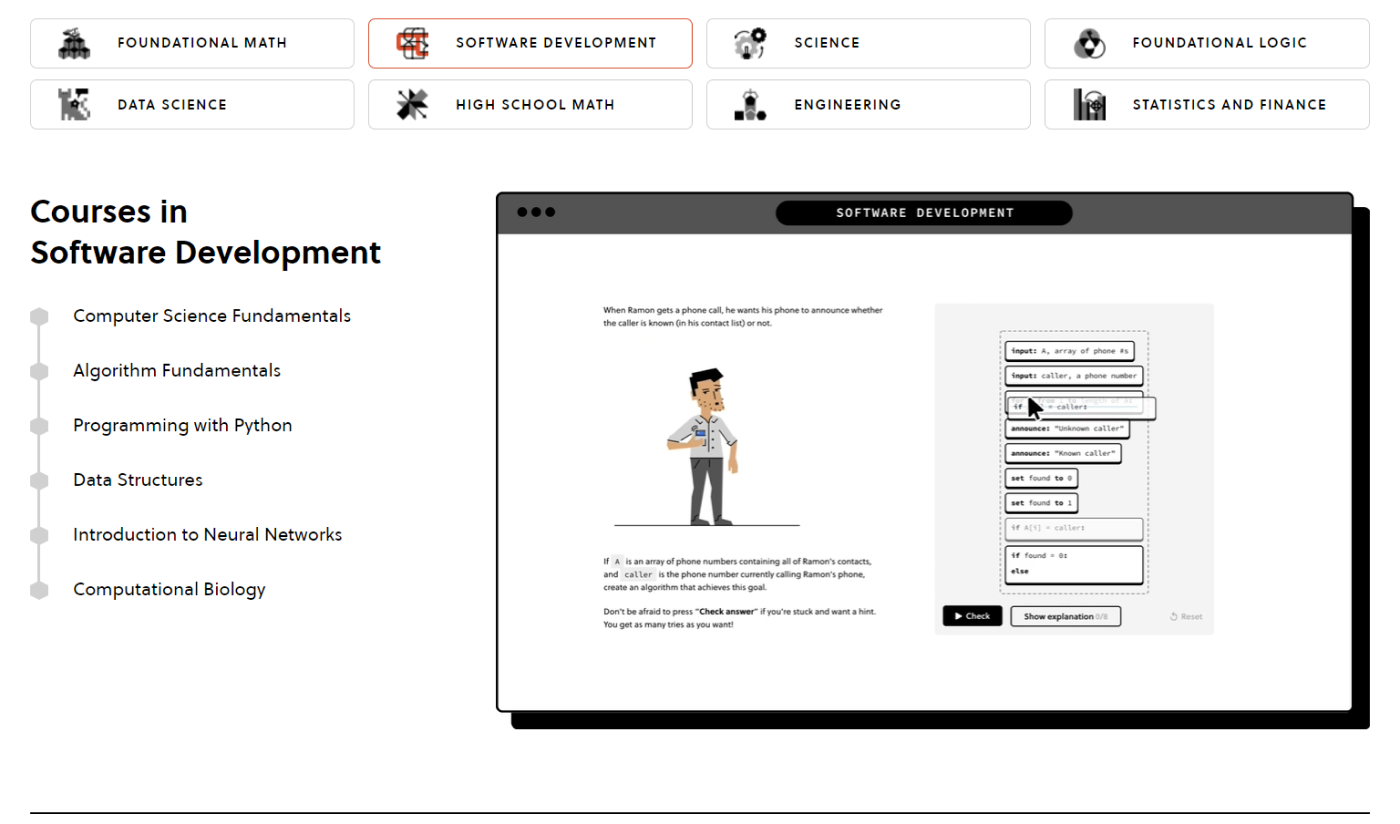The width and height of the screenshot is (1400, 824).
Task: Go to Programming with Python course
Action: [183, 425]
